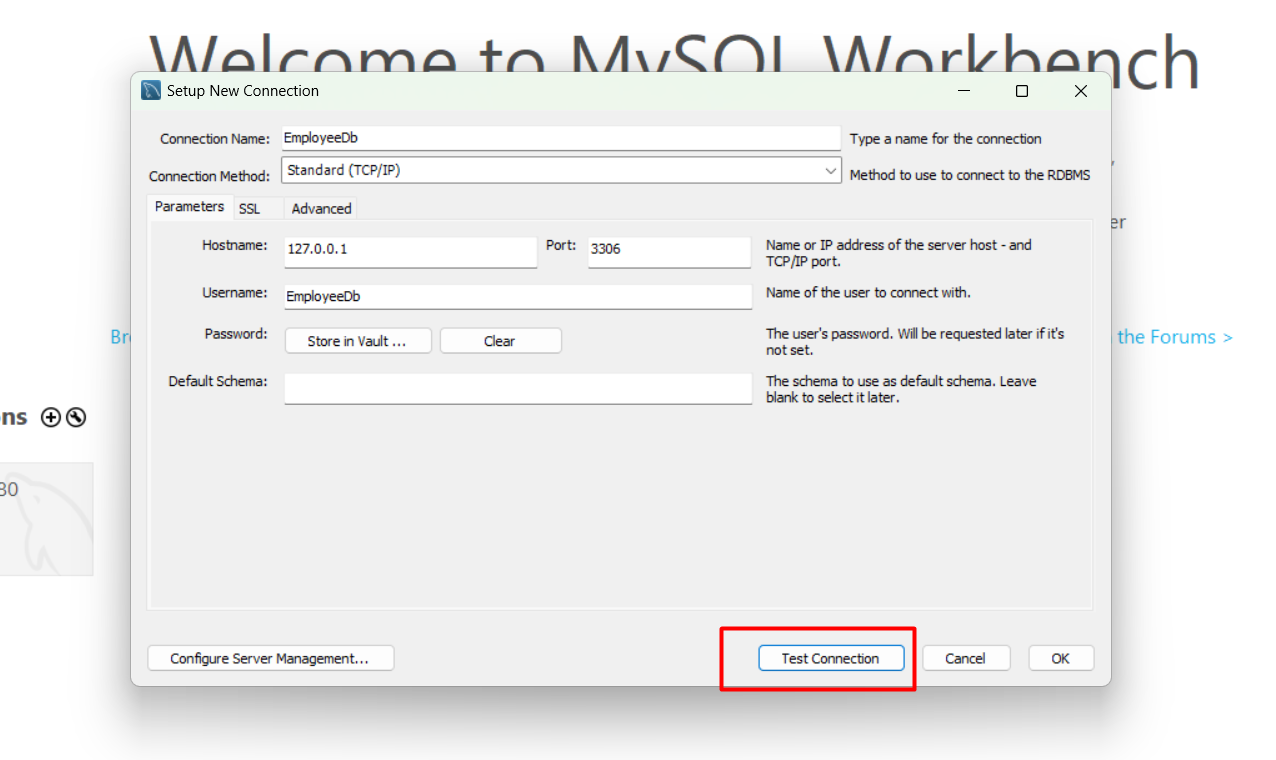
Task: Click the "Hostname:" label
Action: (x=235, y=245)
